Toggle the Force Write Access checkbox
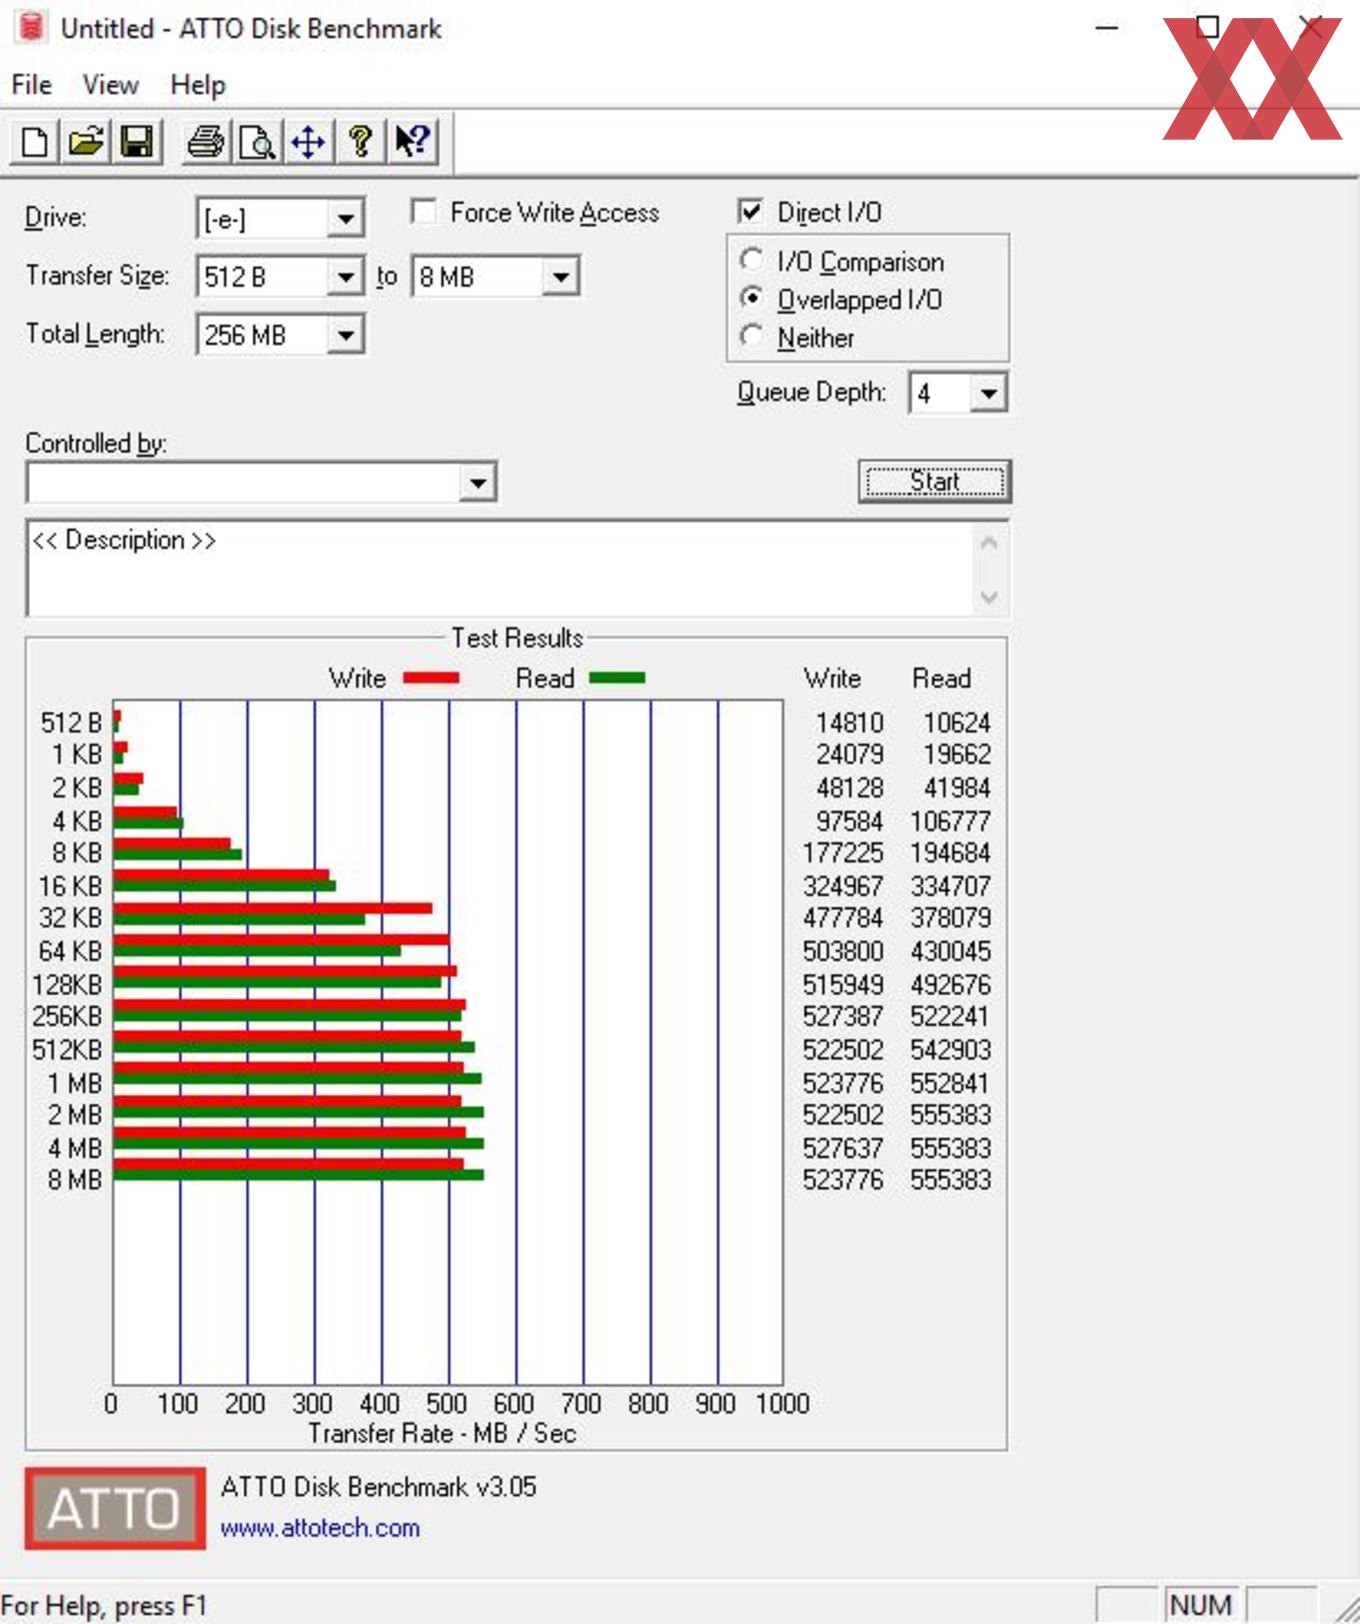Image resolution: width=1360 pixels, height=1624 pixels. coord(424,212)
